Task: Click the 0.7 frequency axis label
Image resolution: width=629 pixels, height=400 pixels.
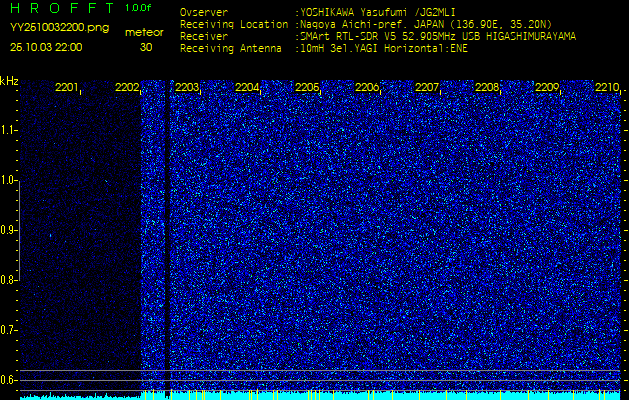Action: 8,330
